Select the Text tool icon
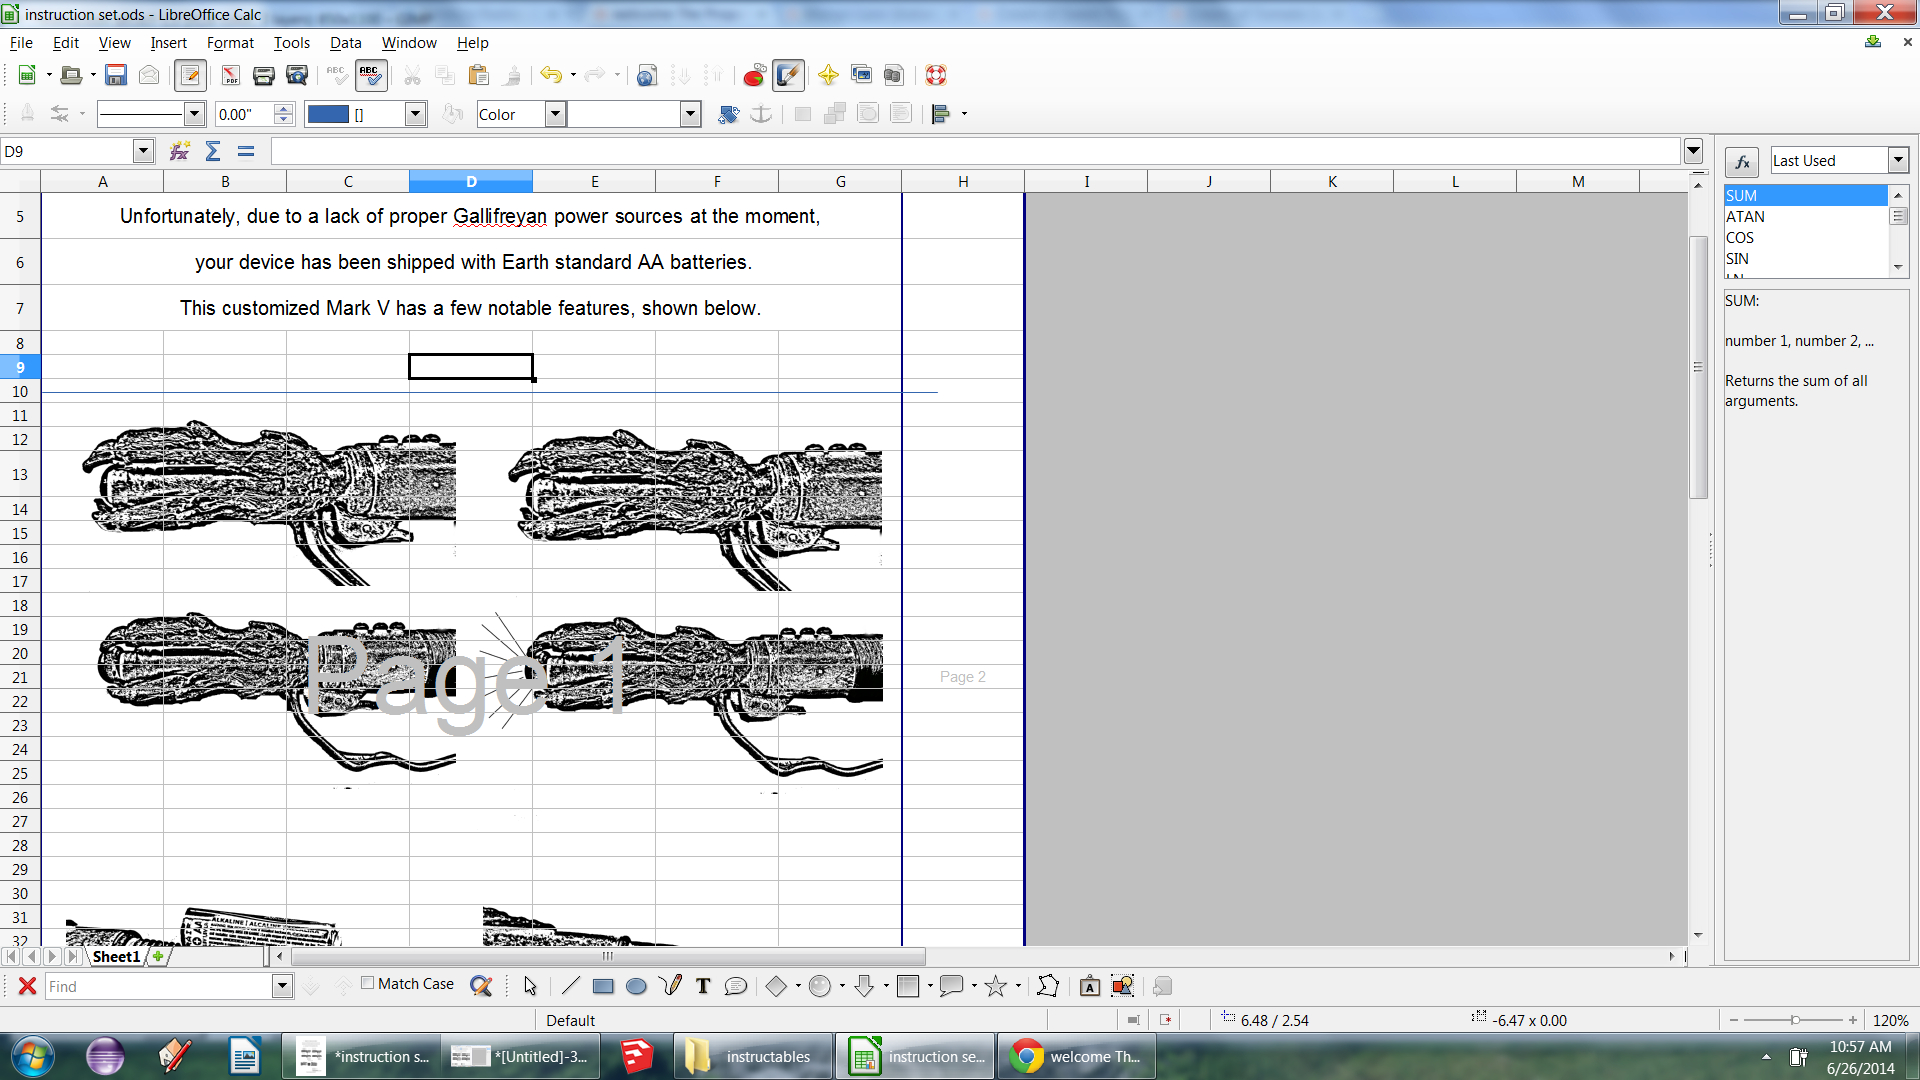Image resolution: width=1920 pixels, height=1080 pixels. (703, 987)
